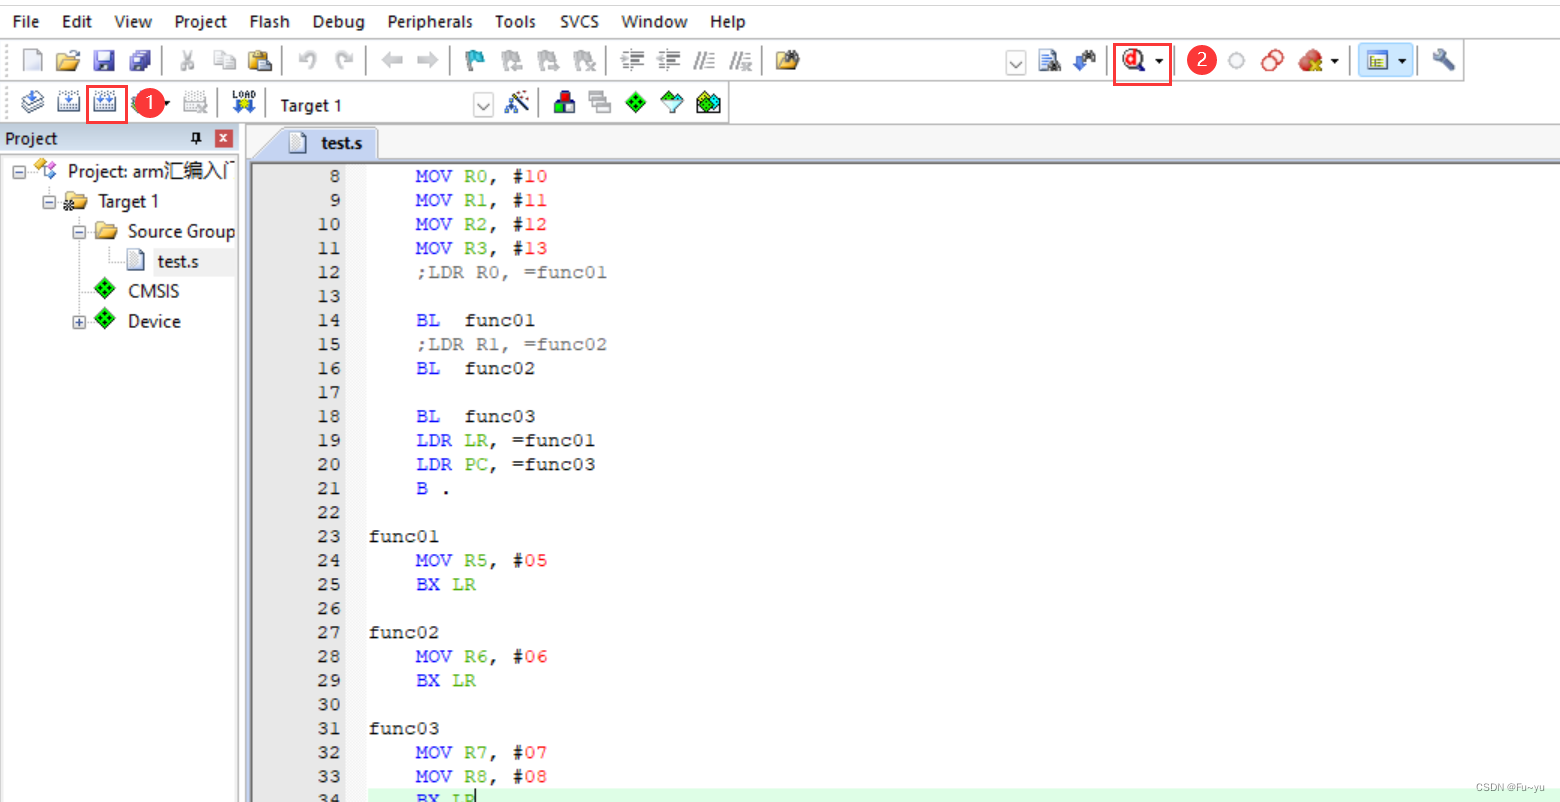Launch the Pack Installer
This screenshot has height=802, width=1560.
tap(708, 102)
